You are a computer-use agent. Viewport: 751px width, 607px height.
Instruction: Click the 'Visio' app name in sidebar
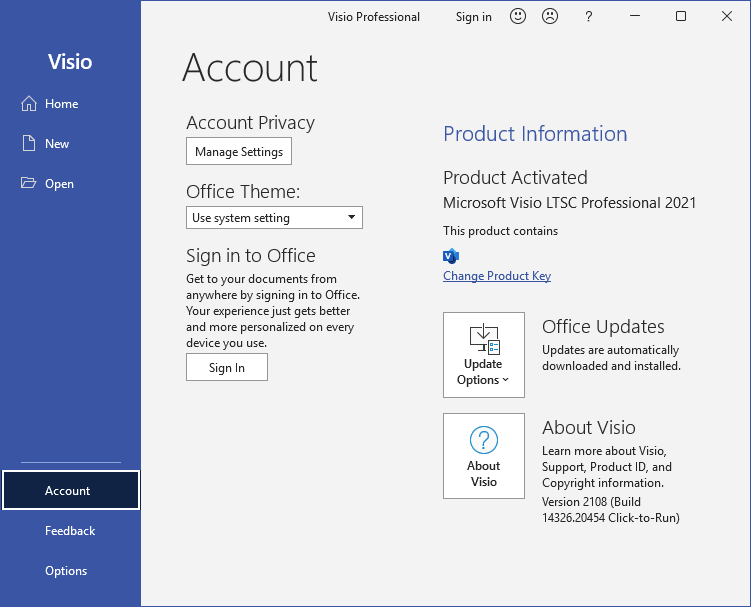70,62
